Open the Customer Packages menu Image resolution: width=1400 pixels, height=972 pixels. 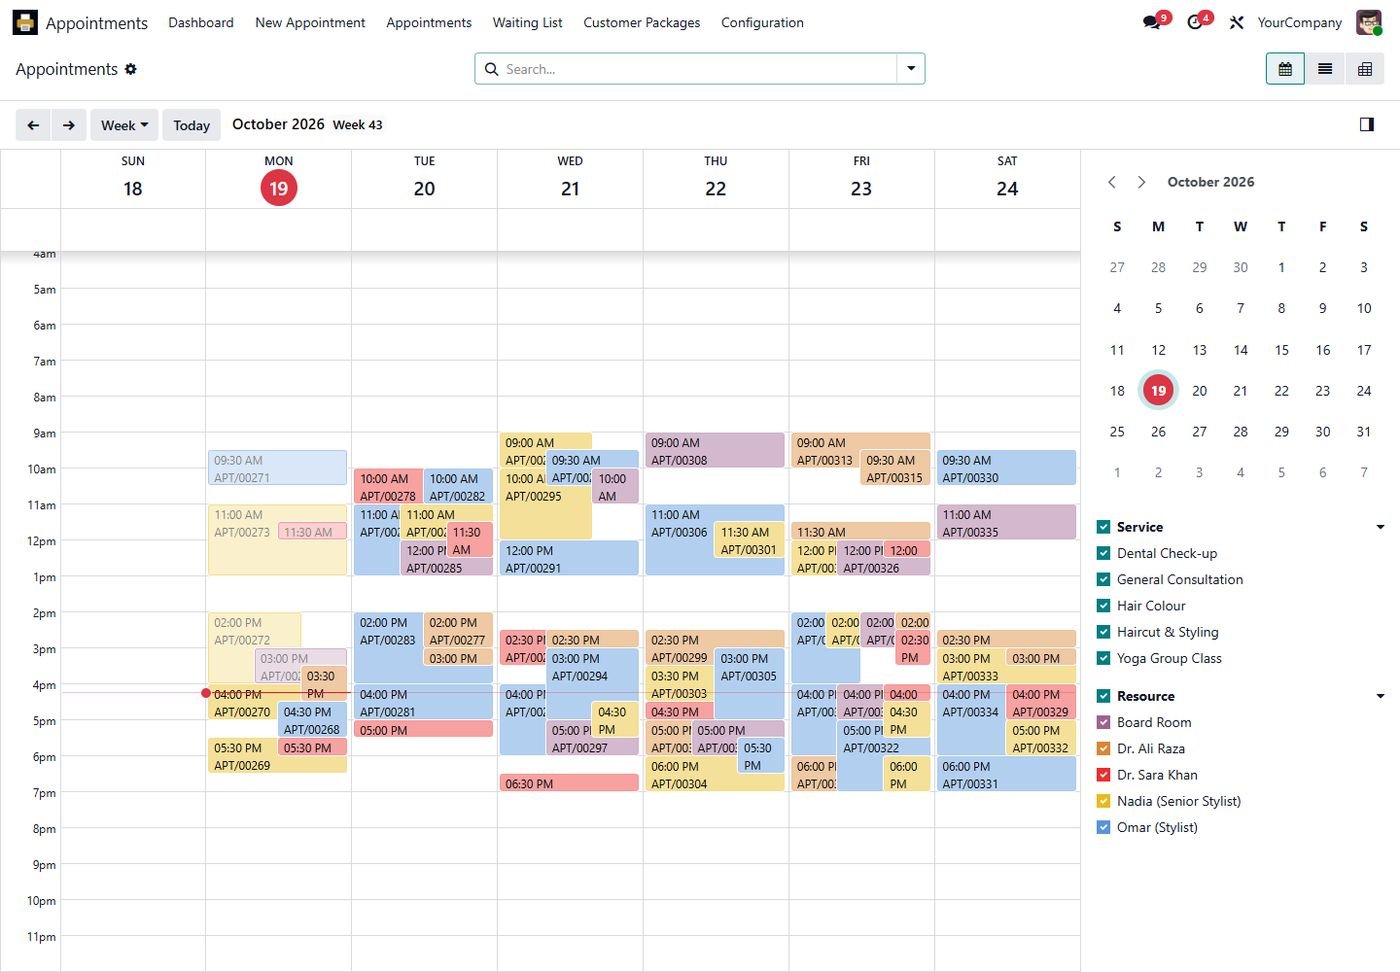(642, 22)
